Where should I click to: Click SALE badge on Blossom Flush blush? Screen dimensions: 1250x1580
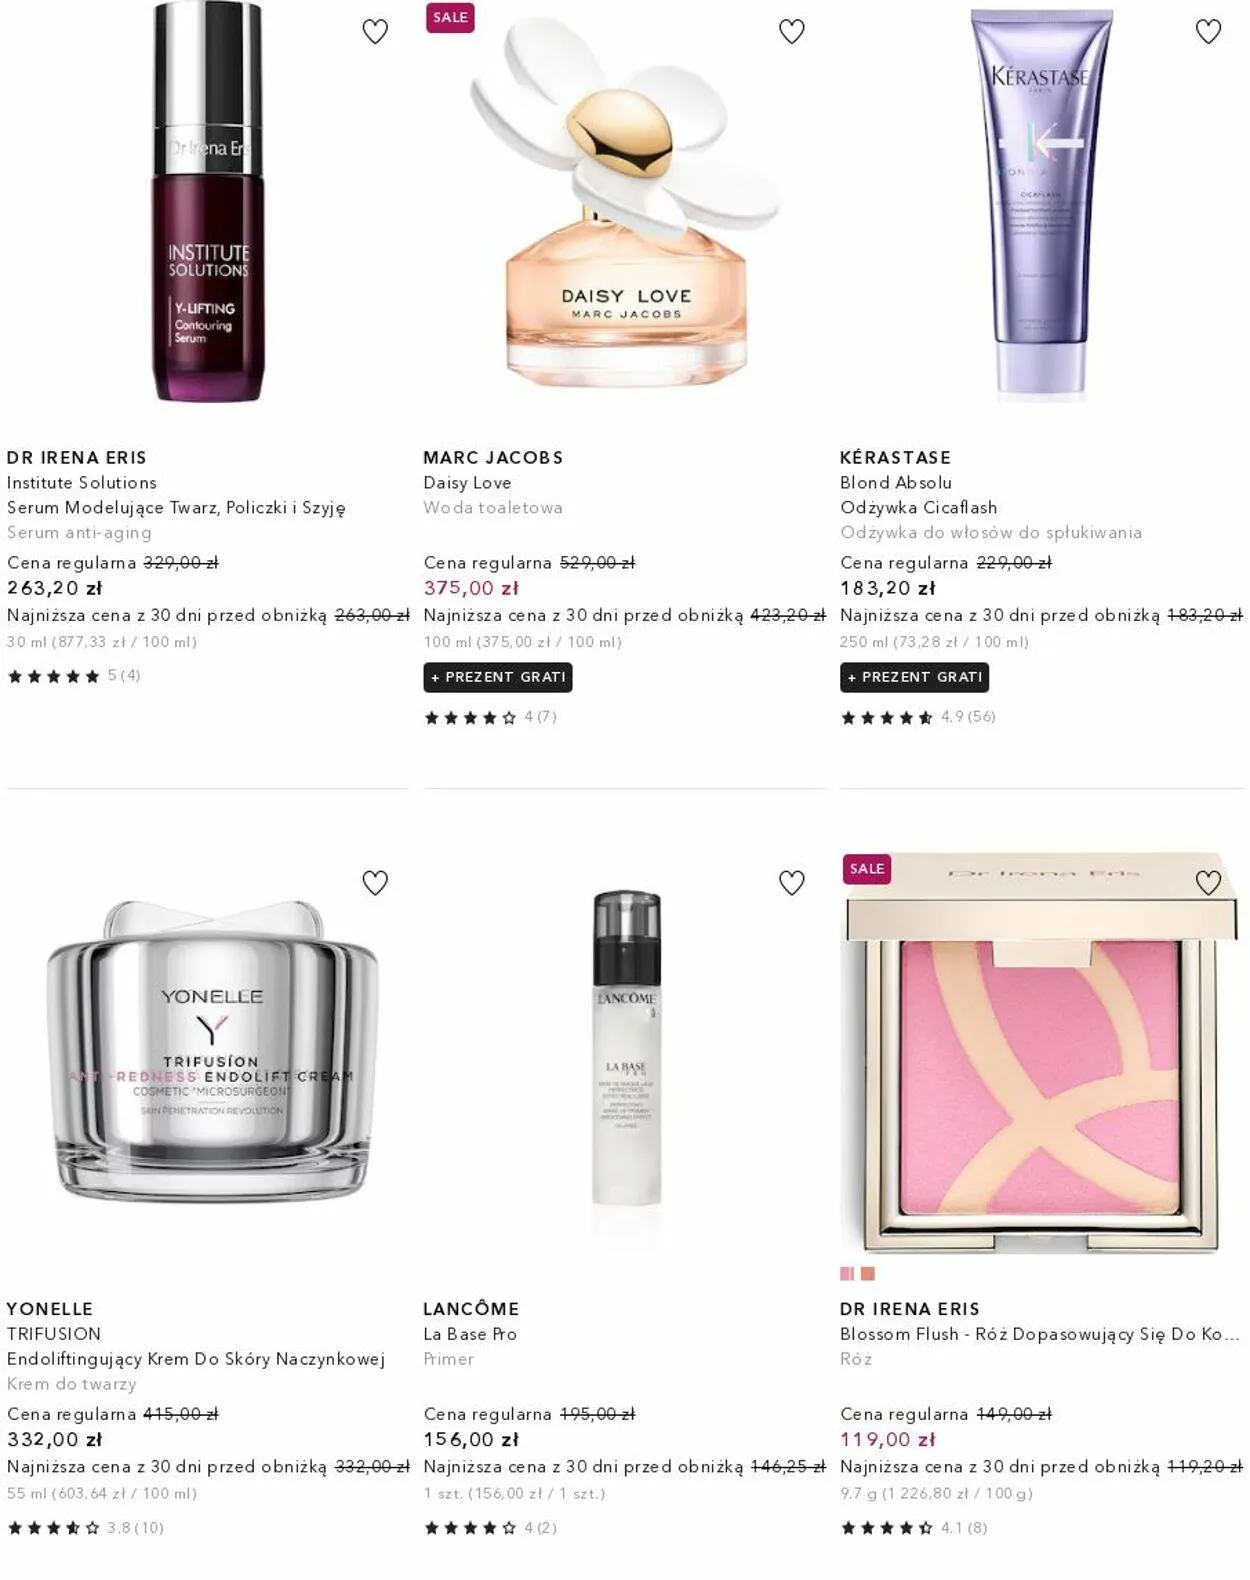pyautogui.click(x=867, y=869)
